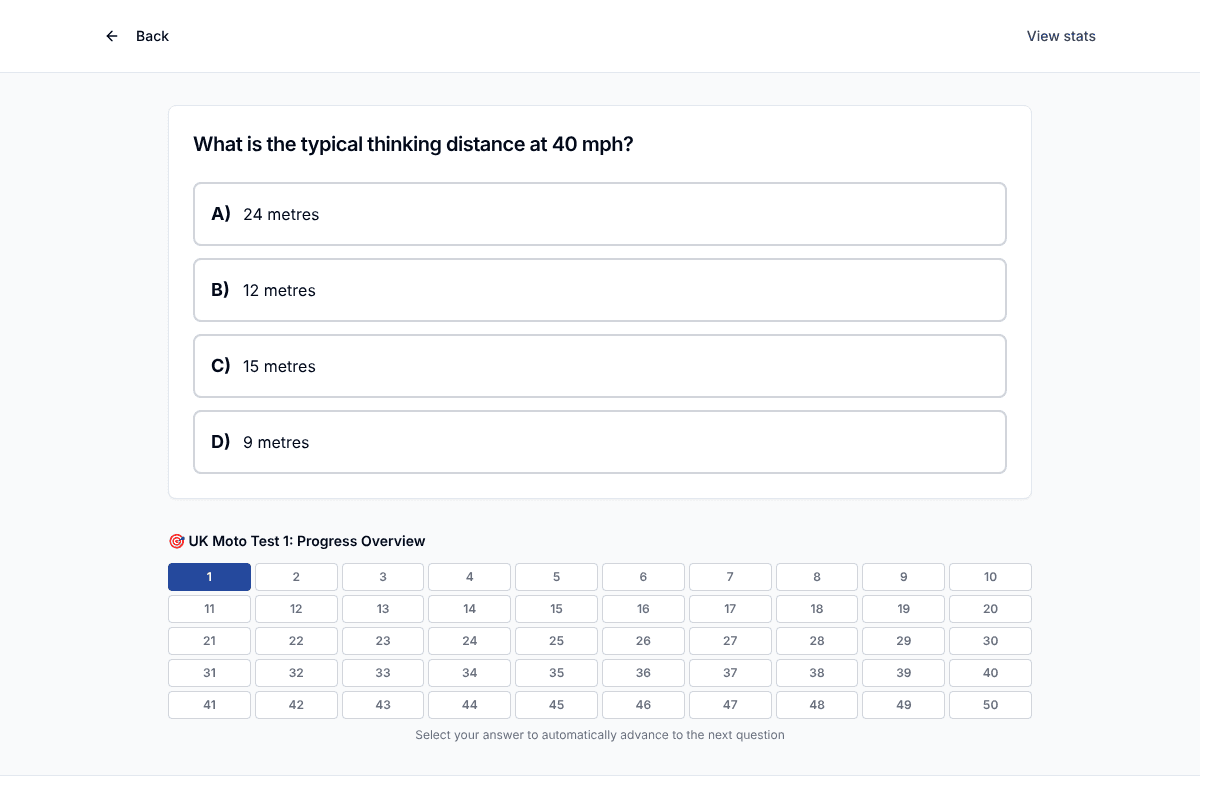The height and width of the screenshot is (790, 1215).
Task: Open question 23 in progress grid
Action: (x=383, y=641)
